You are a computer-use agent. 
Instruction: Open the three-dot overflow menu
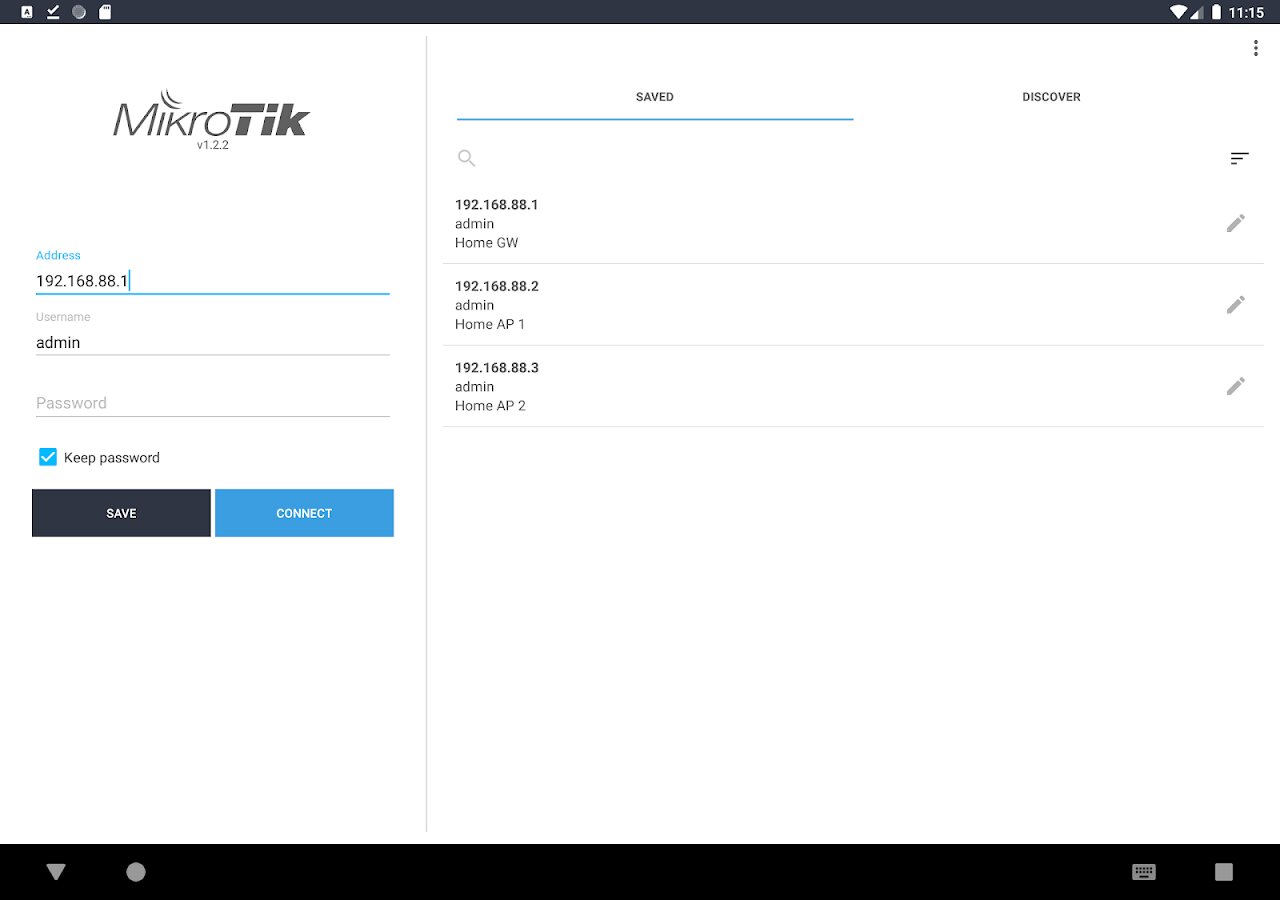(x=1255, y=48)
